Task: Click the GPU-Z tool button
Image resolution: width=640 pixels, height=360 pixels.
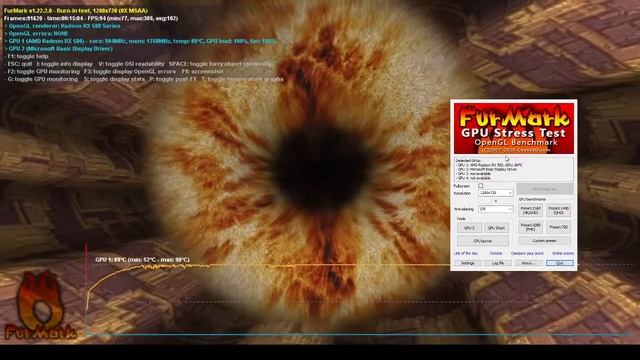Action: (x=469, y=228)
